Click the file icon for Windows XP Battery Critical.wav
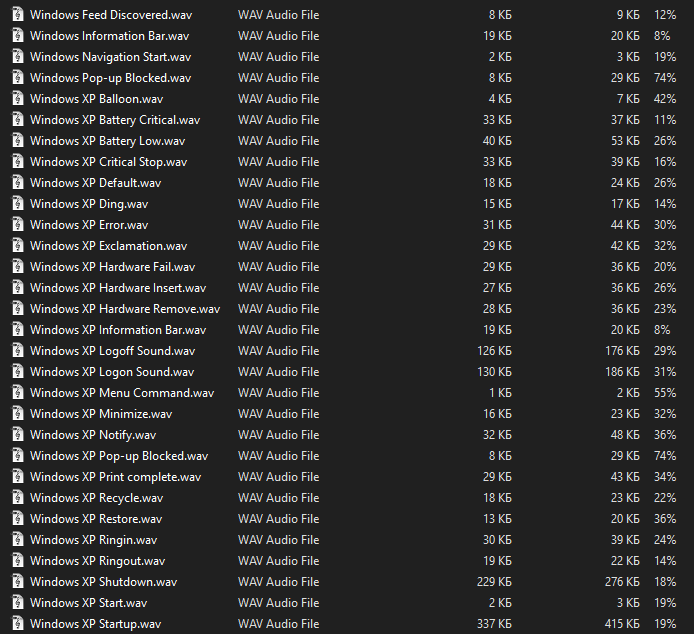The image size is (694, 634). click(x=17, y=120)
